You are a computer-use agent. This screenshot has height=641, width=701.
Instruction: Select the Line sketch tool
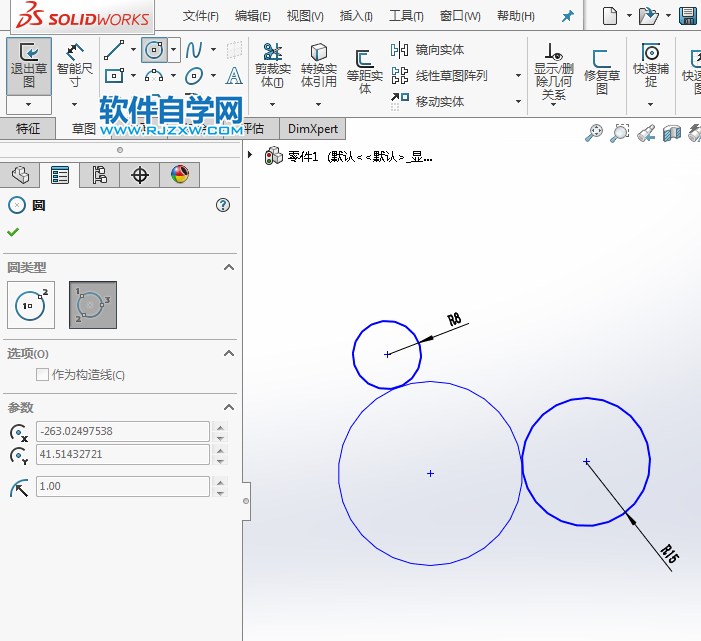click(x=114, y=49)
